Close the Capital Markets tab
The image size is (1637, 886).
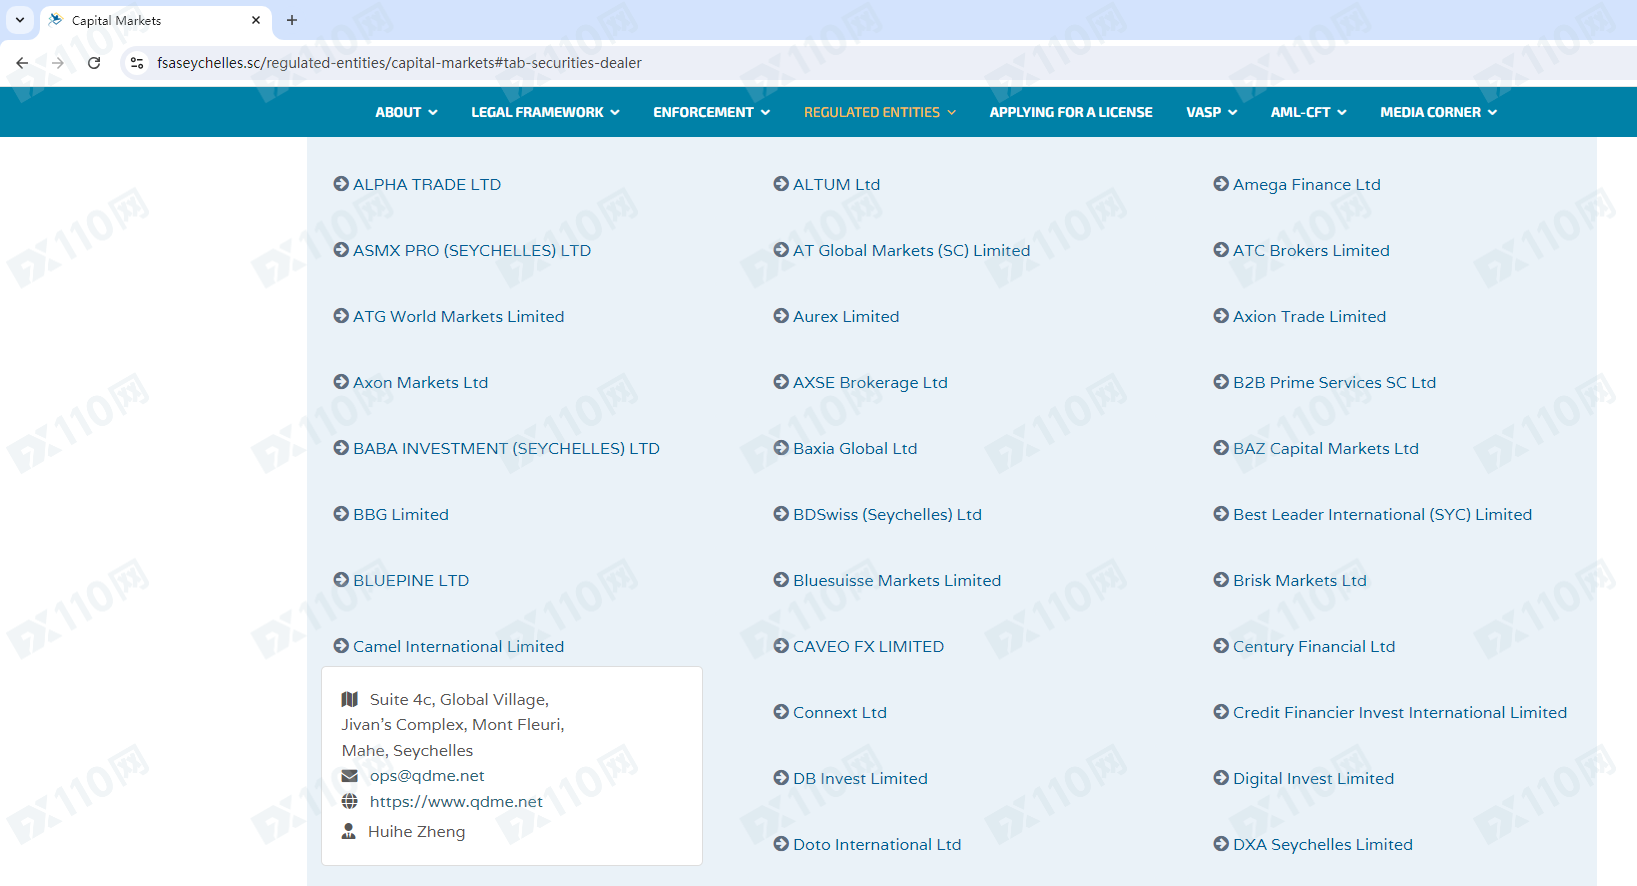point(256,20)
